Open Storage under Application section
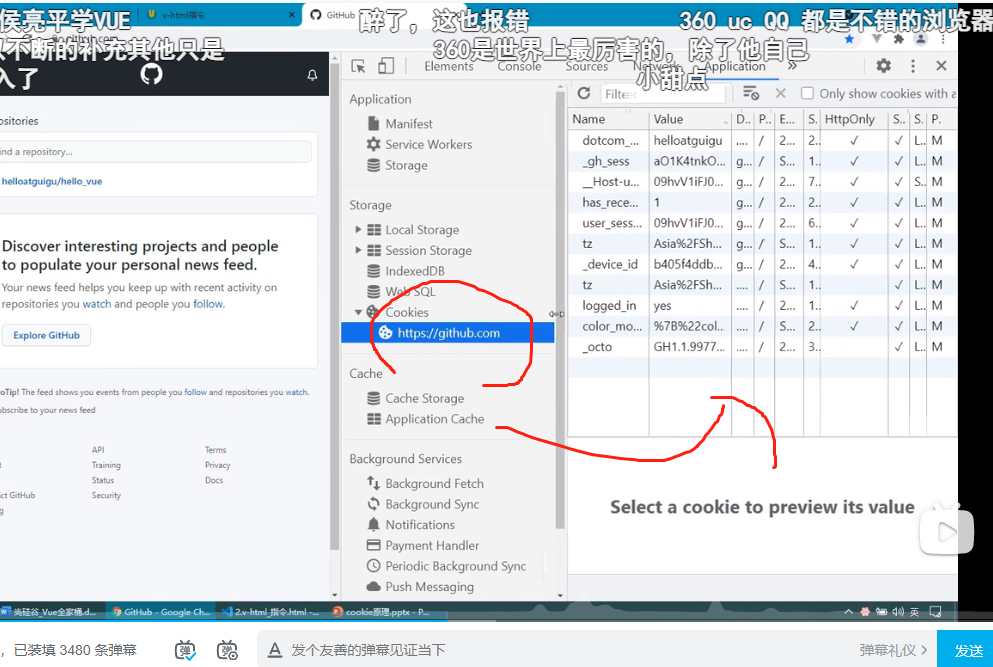 [x=397, y=165]
